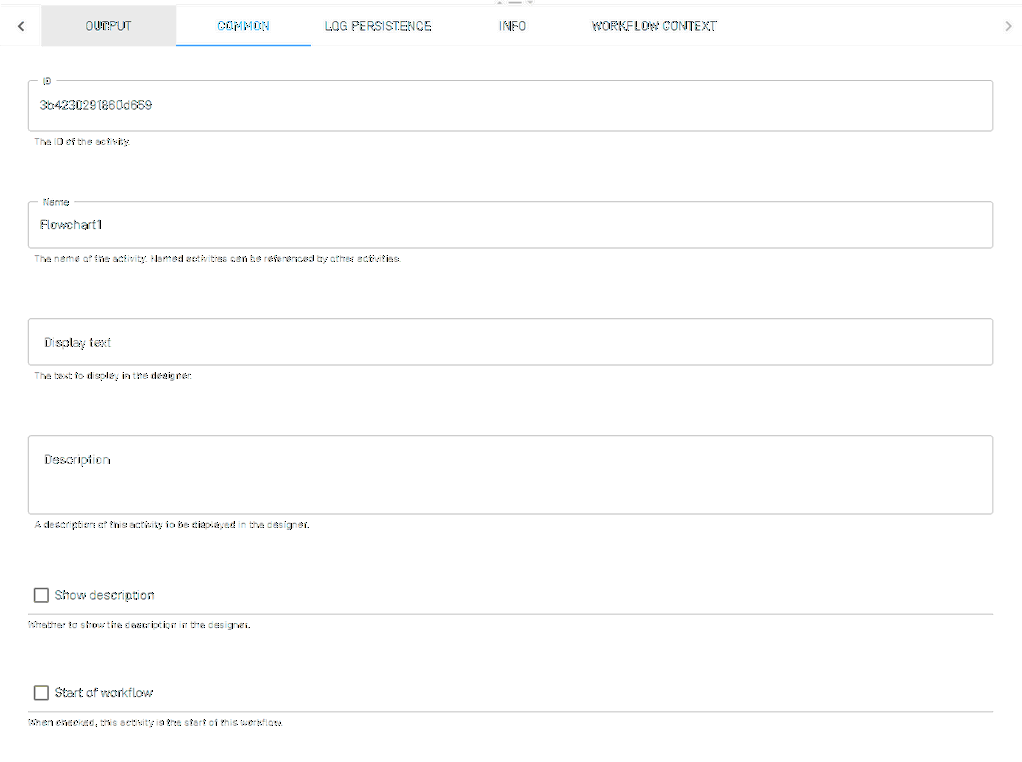Viewport: 1022px width, 762px height.
Task: Select the Common tab
Action: tap(243, 26)
